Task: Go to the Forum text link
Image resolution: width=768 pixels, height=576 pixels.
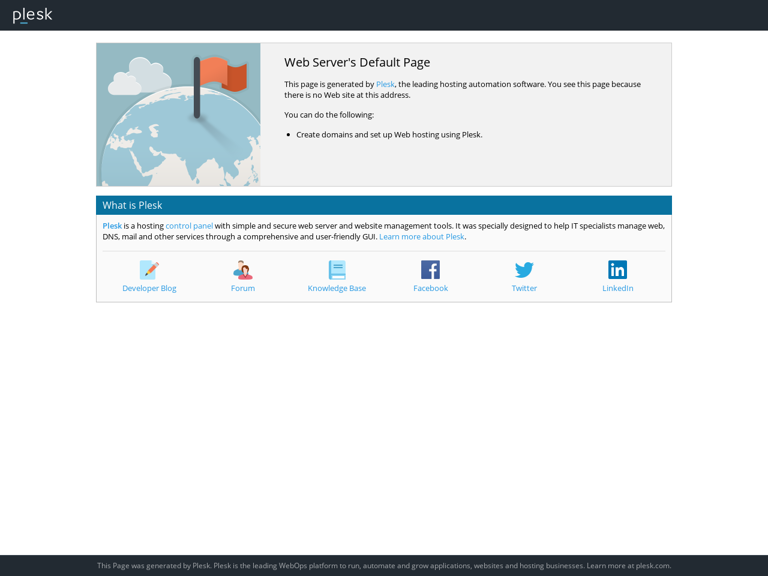Action: [x=243, y=288]
